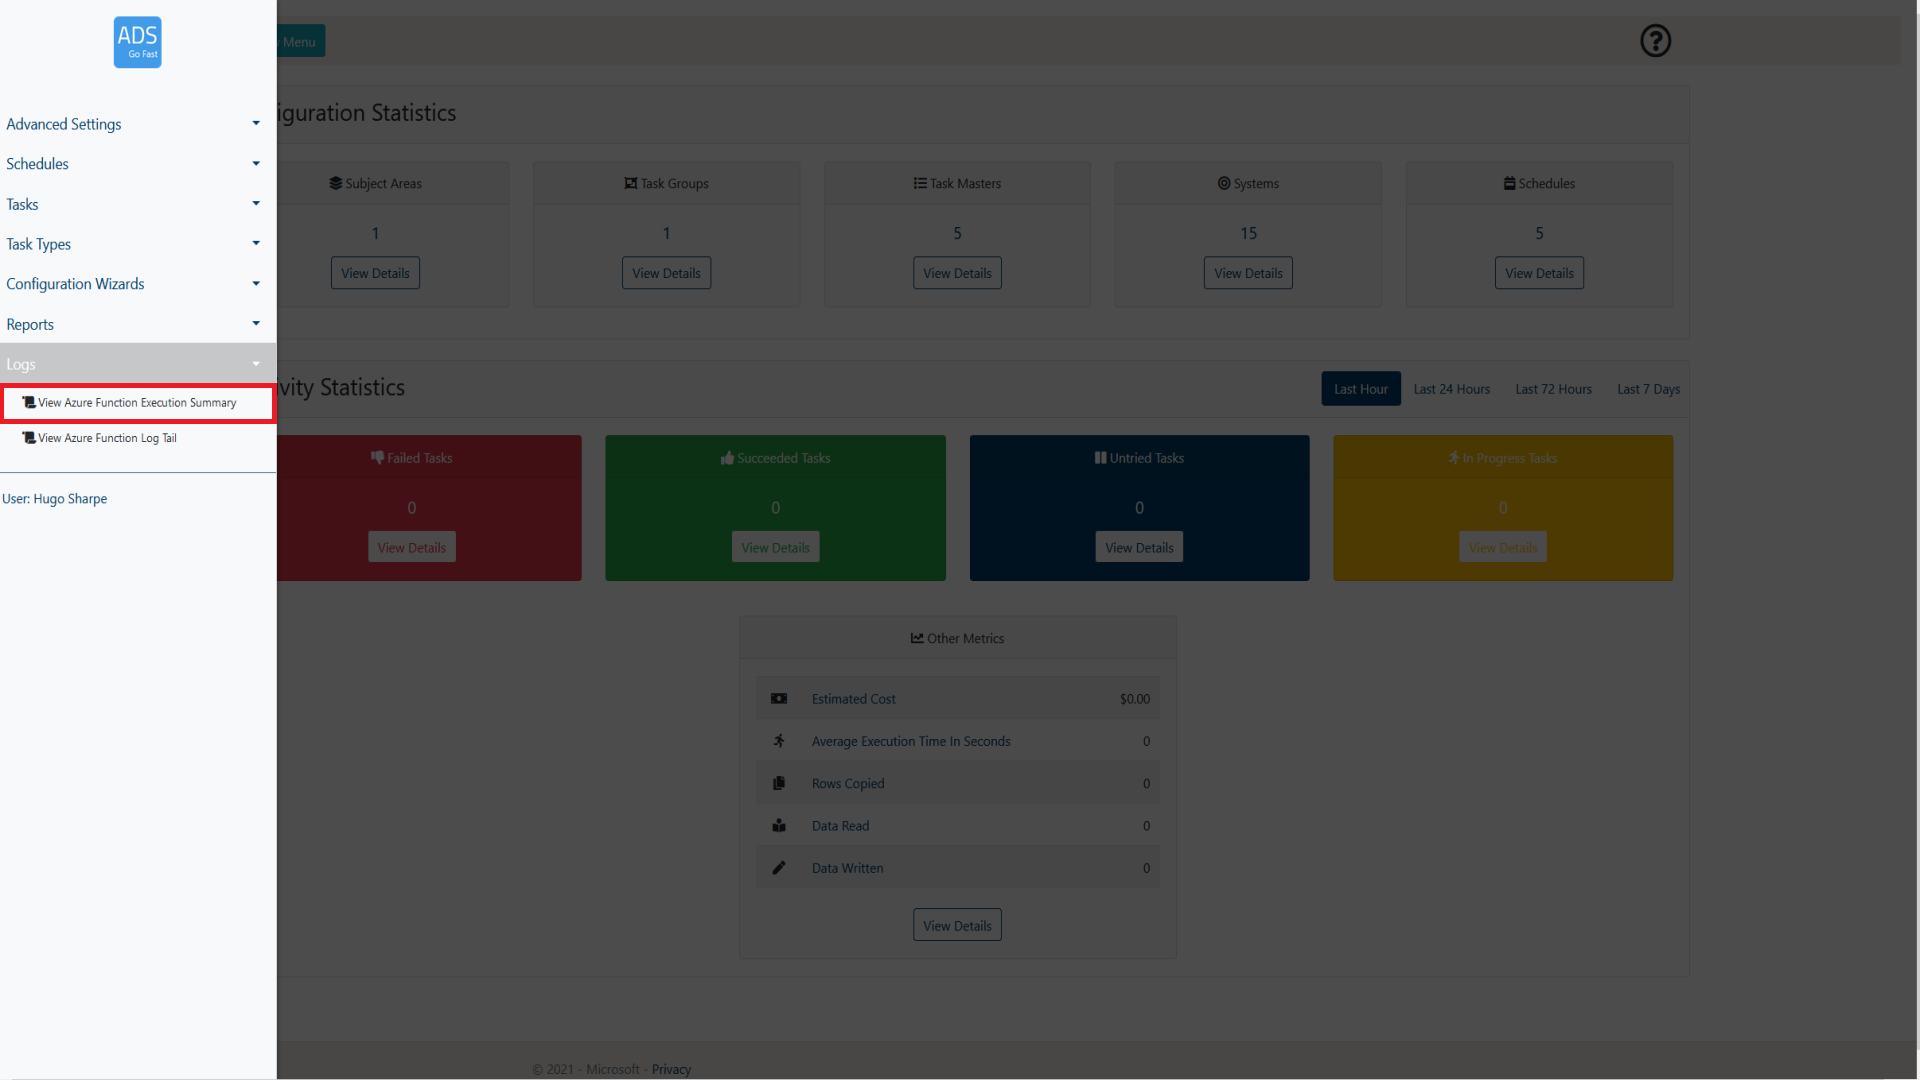Expand the Advanced Settings menu
The width and height of the screenshot is (1920, 1080).
(132, 124)
